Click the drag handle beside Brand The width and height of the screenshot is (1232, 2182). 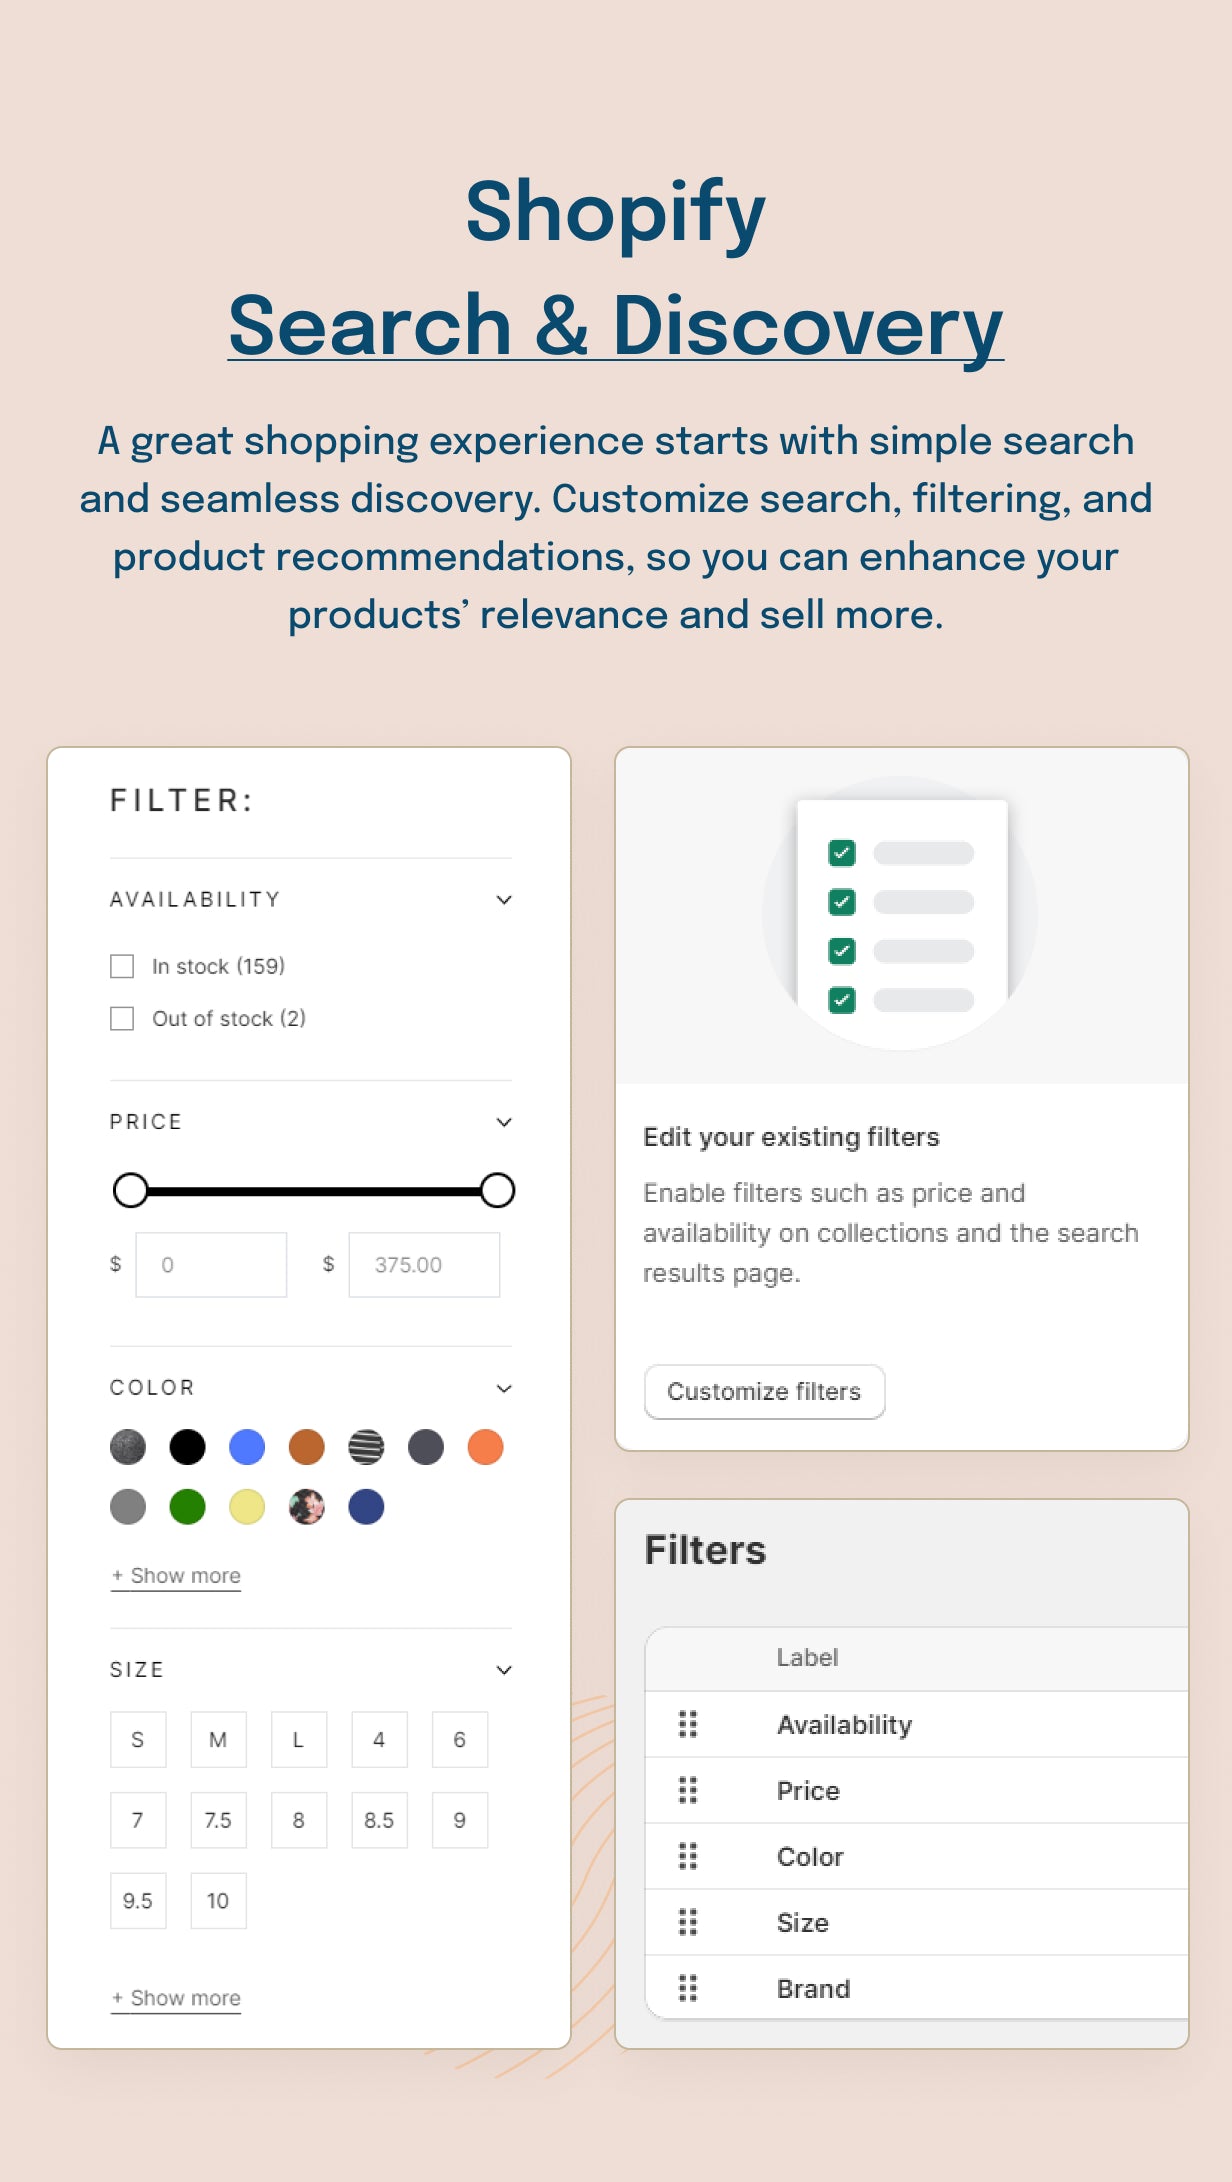click(x=688, y=1988)
